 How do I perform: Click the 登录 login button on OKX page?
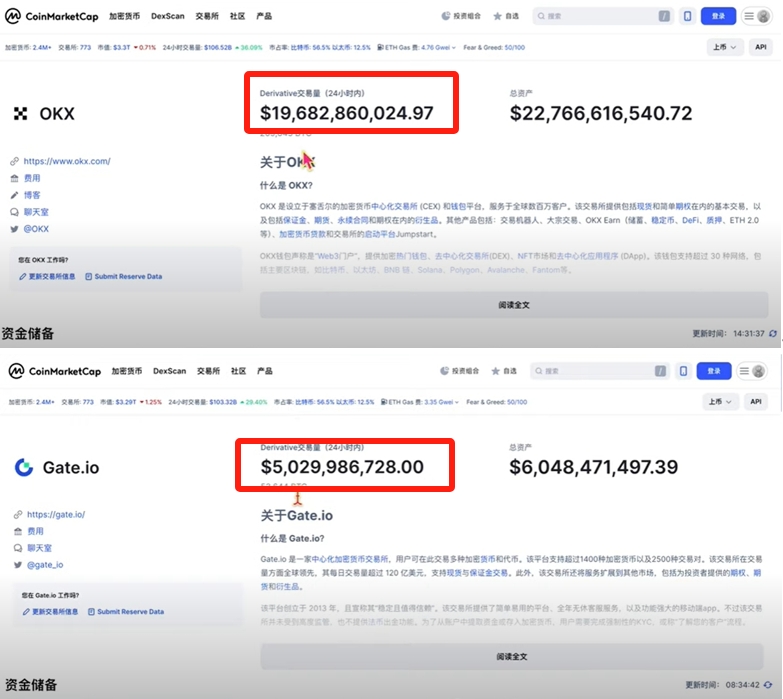click(719, 16)
